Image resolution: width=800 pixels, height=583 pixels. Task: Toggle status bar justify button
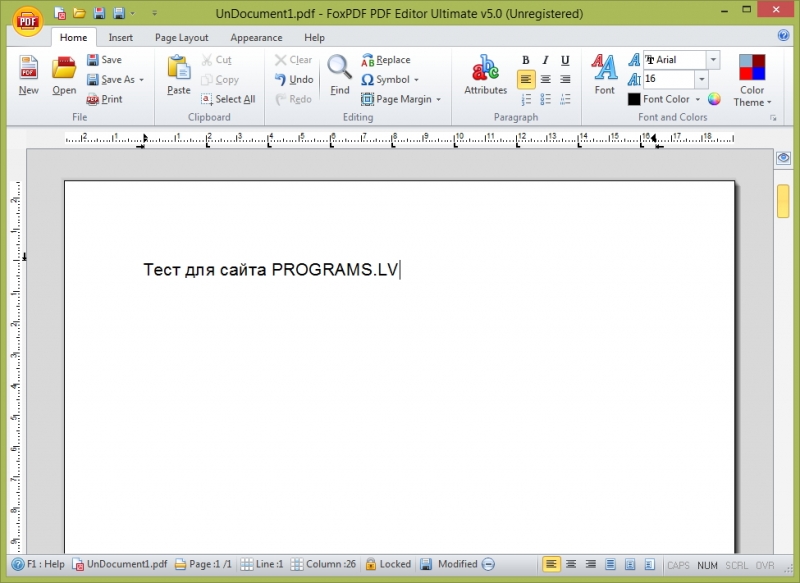click(x=610, y=564)
